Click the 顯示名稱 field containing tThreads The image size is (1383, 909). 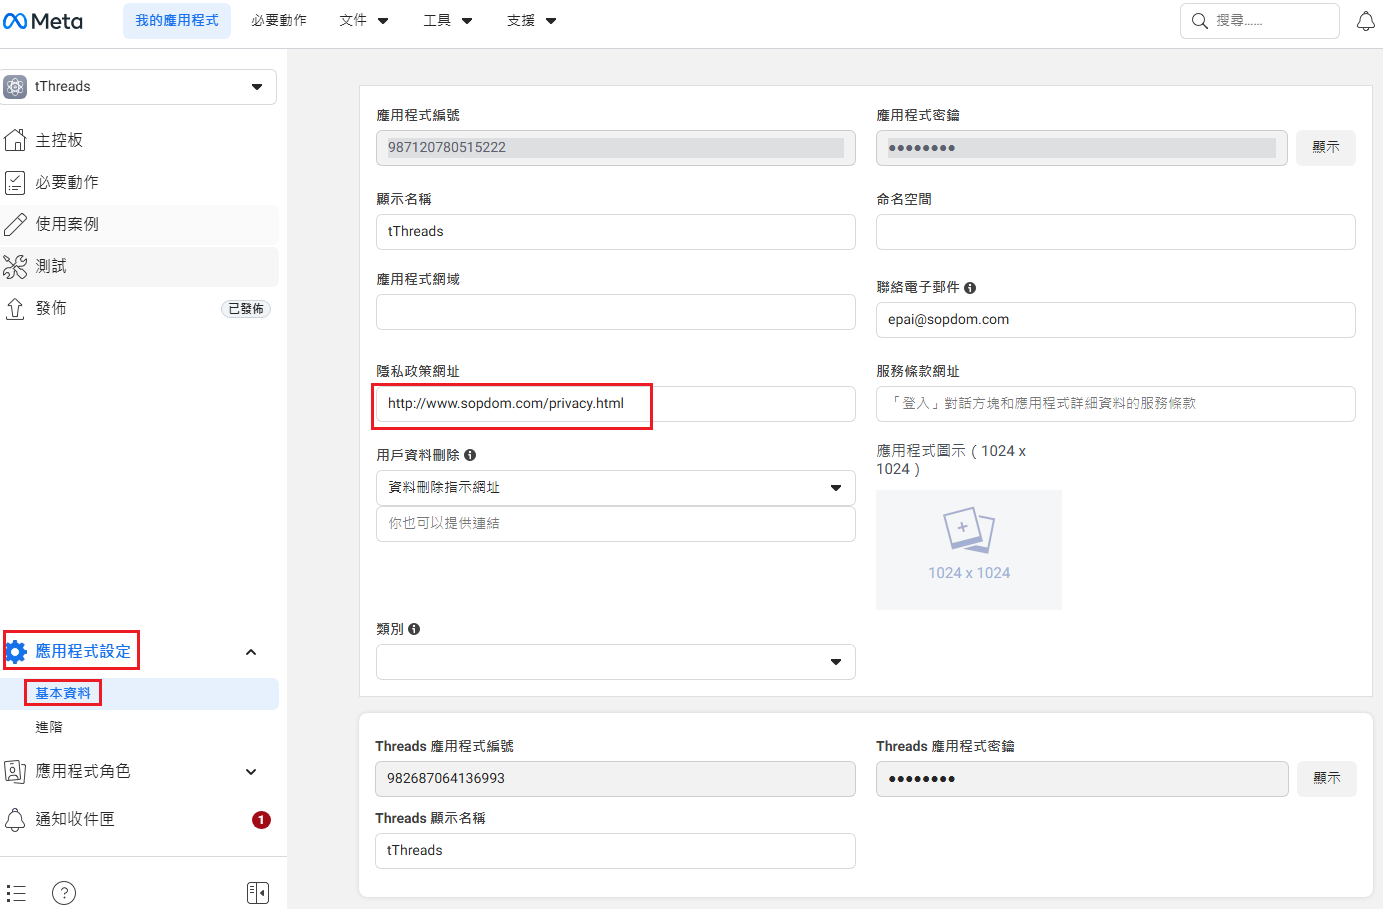click(616, 232)
